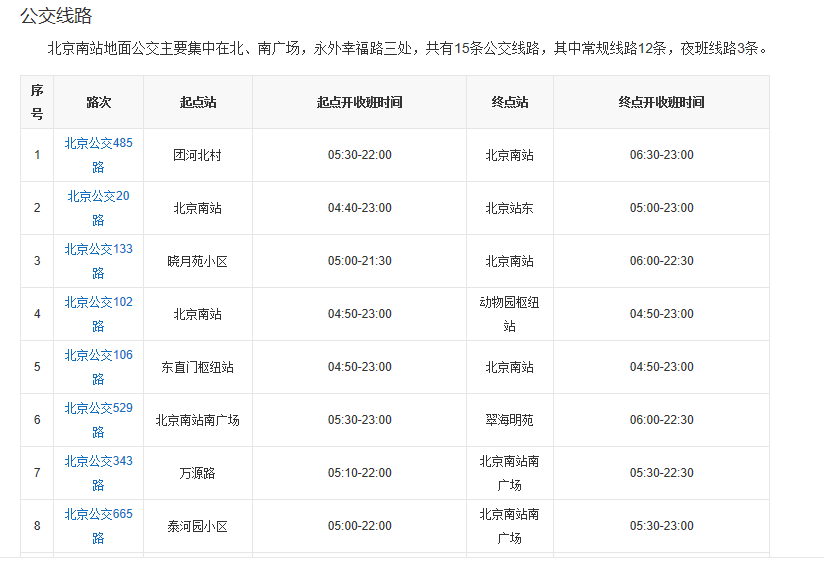Open the 北京公交665路 link
This screenshot has height=562, width=824.
click(98, 526)
